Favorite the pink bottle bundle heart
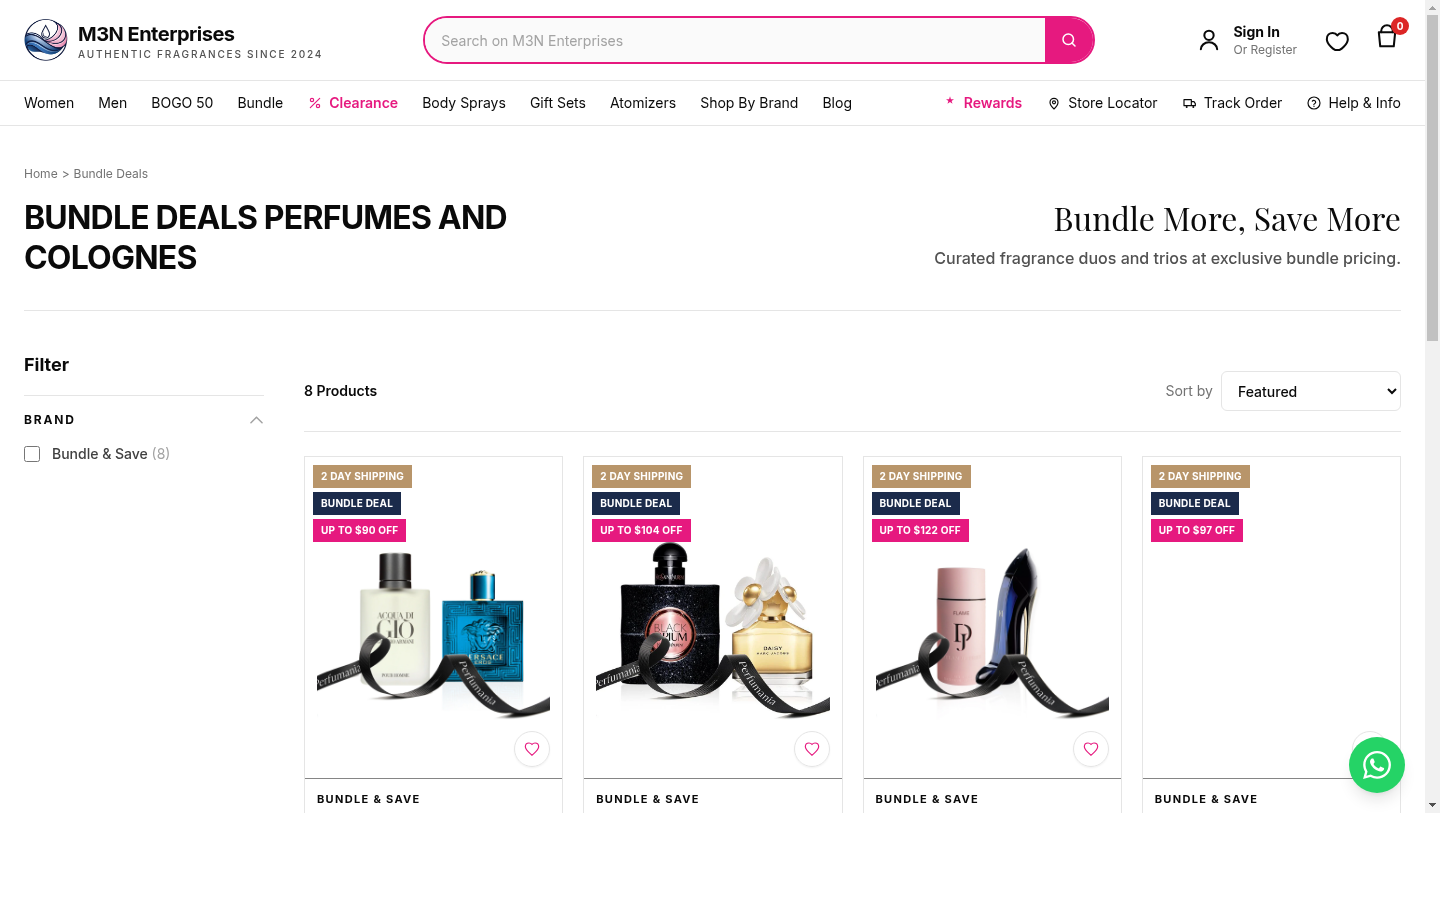 point(1091,749)
